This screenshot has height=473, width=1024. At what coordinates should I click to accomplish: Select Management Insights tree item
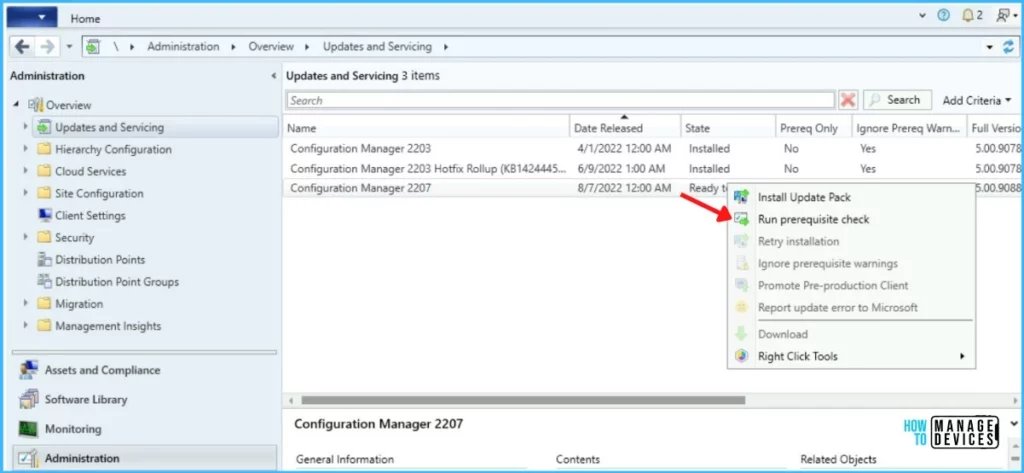click(108, 326)
